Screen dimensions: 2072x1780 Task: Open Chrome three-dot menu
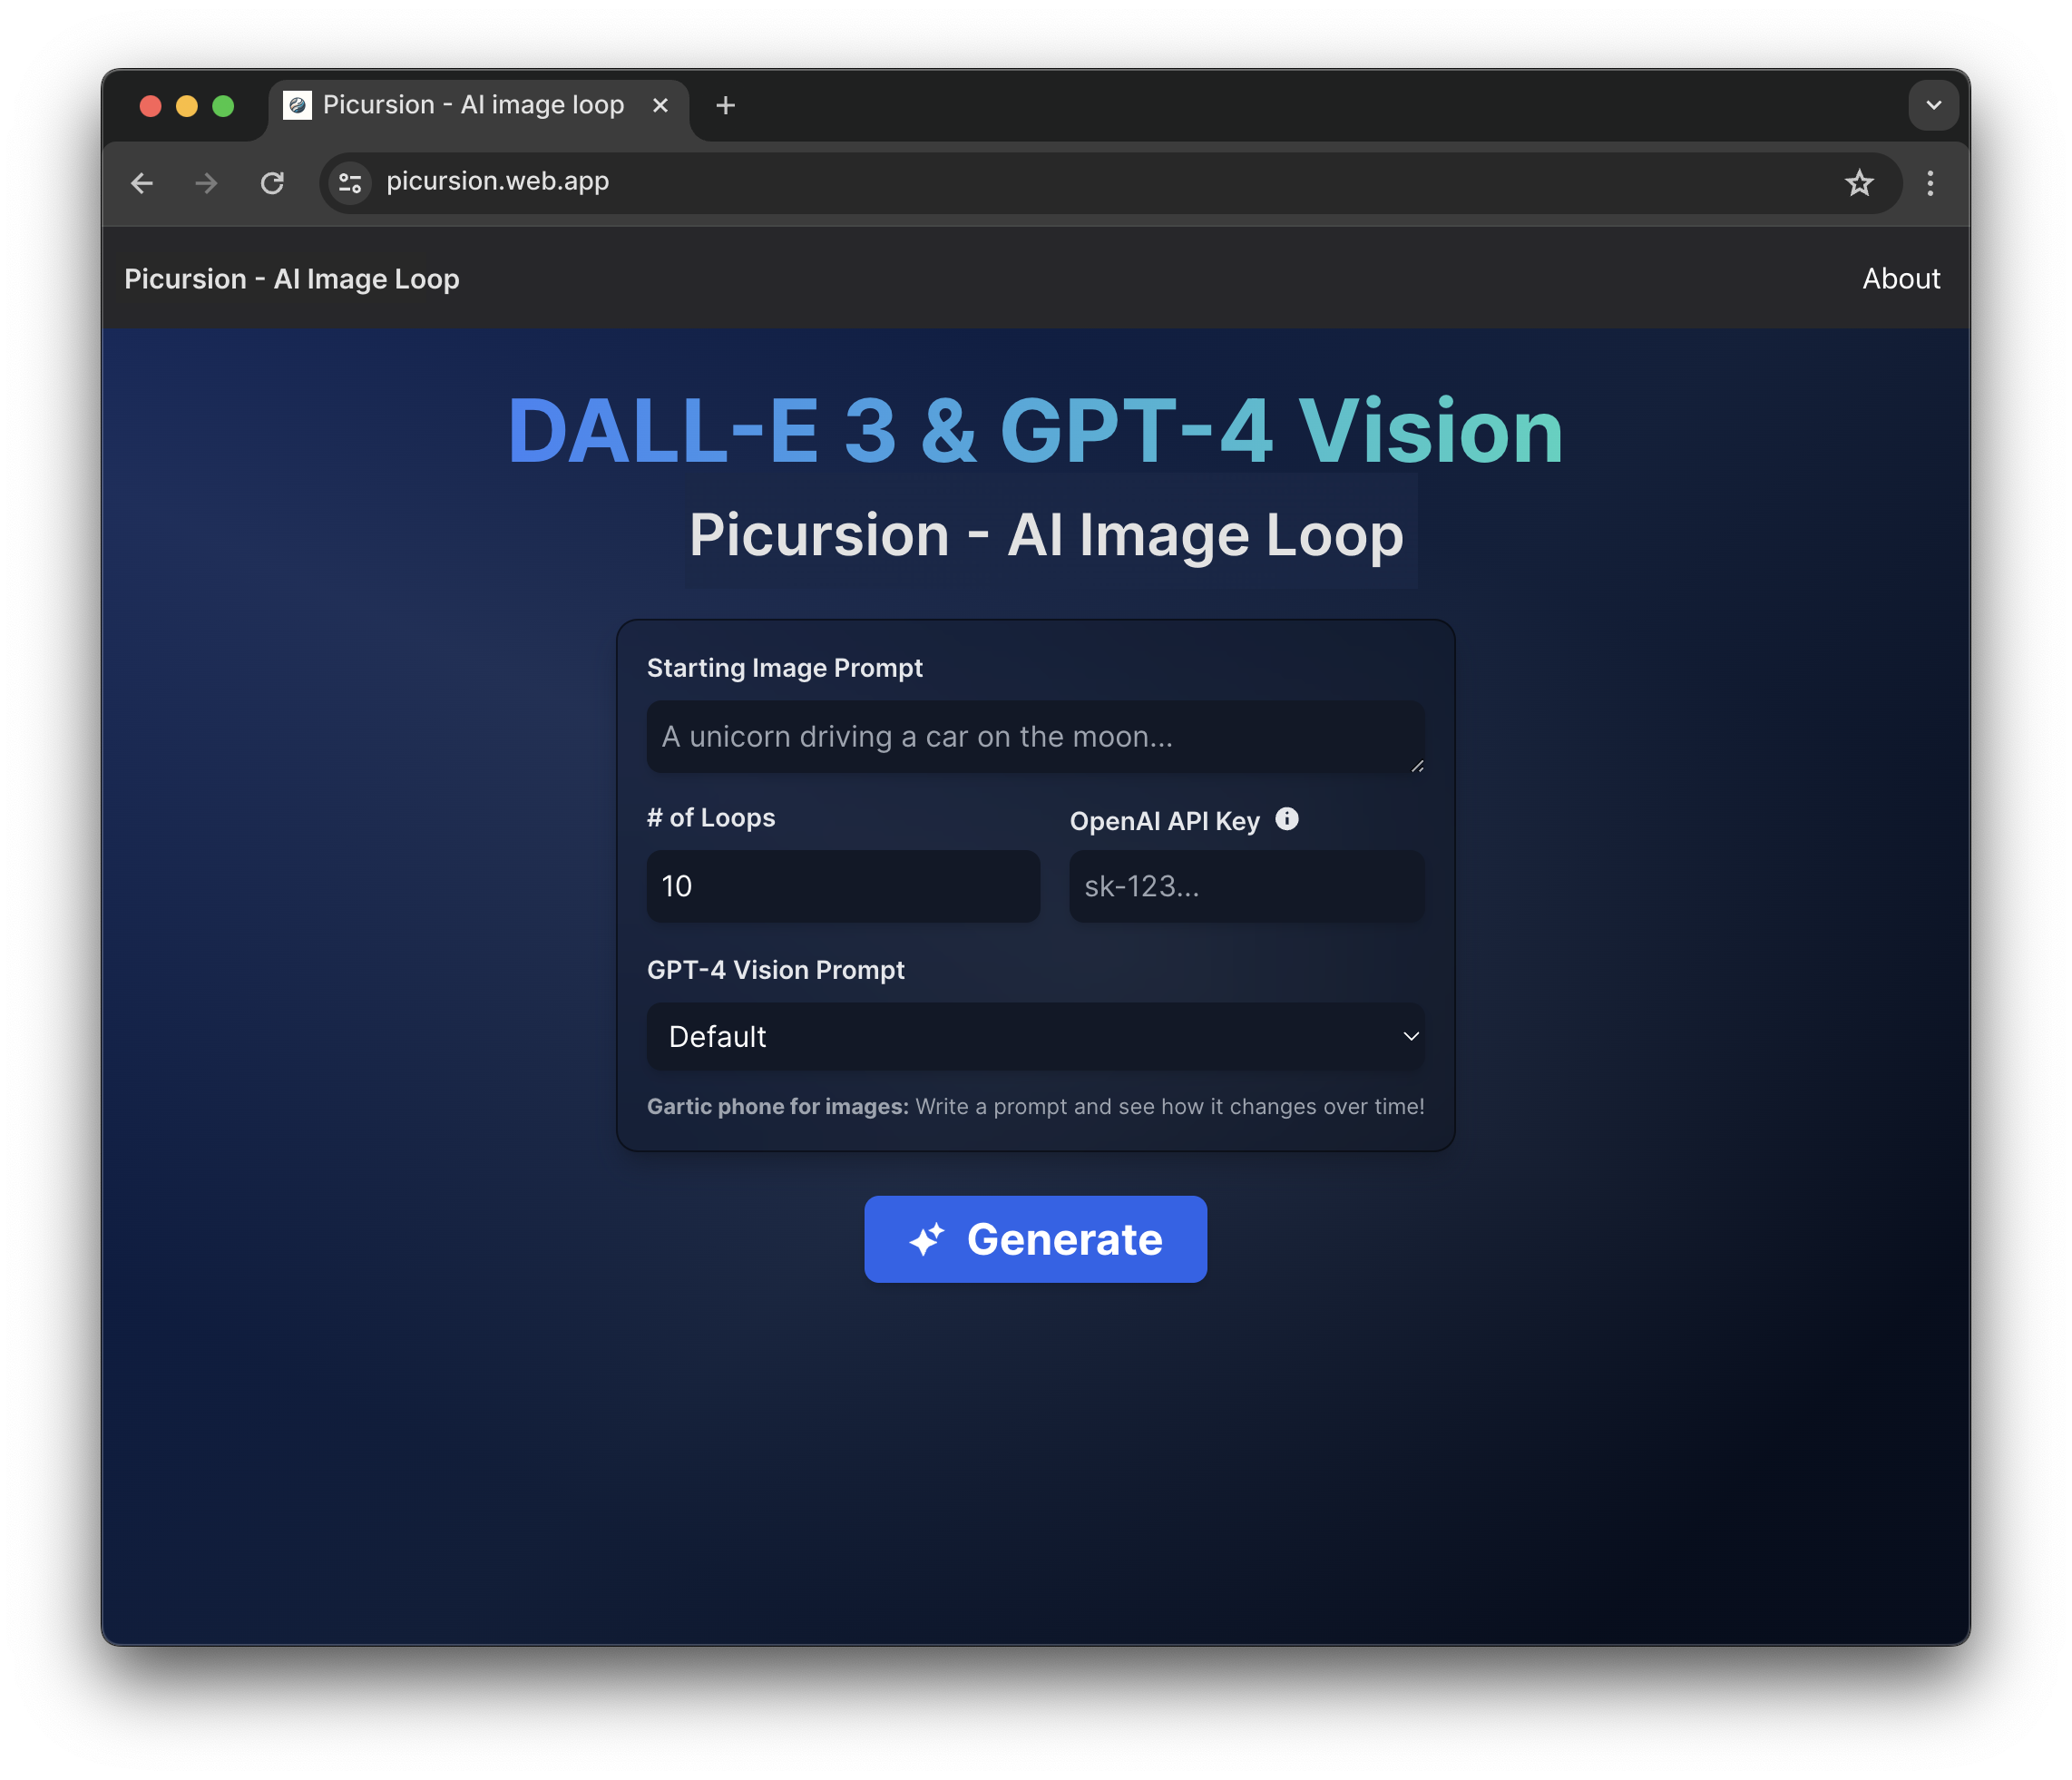click(1930, 183)
